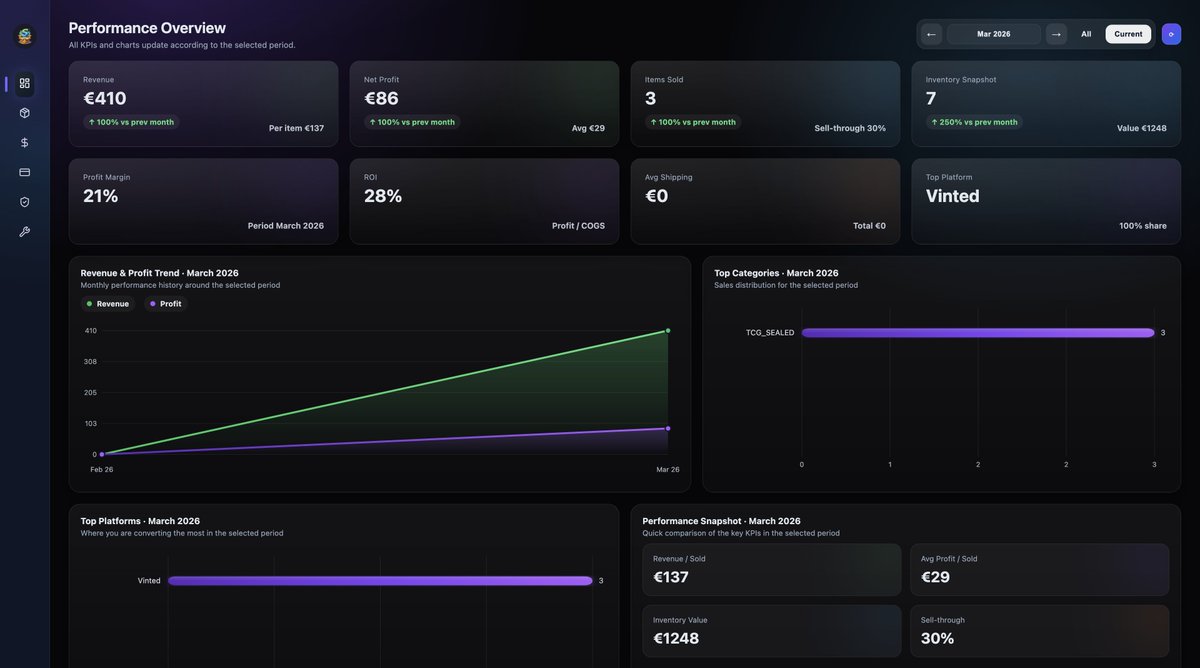Click the 100% share text
1200x668 pixels.
(x=1143, y=226)
